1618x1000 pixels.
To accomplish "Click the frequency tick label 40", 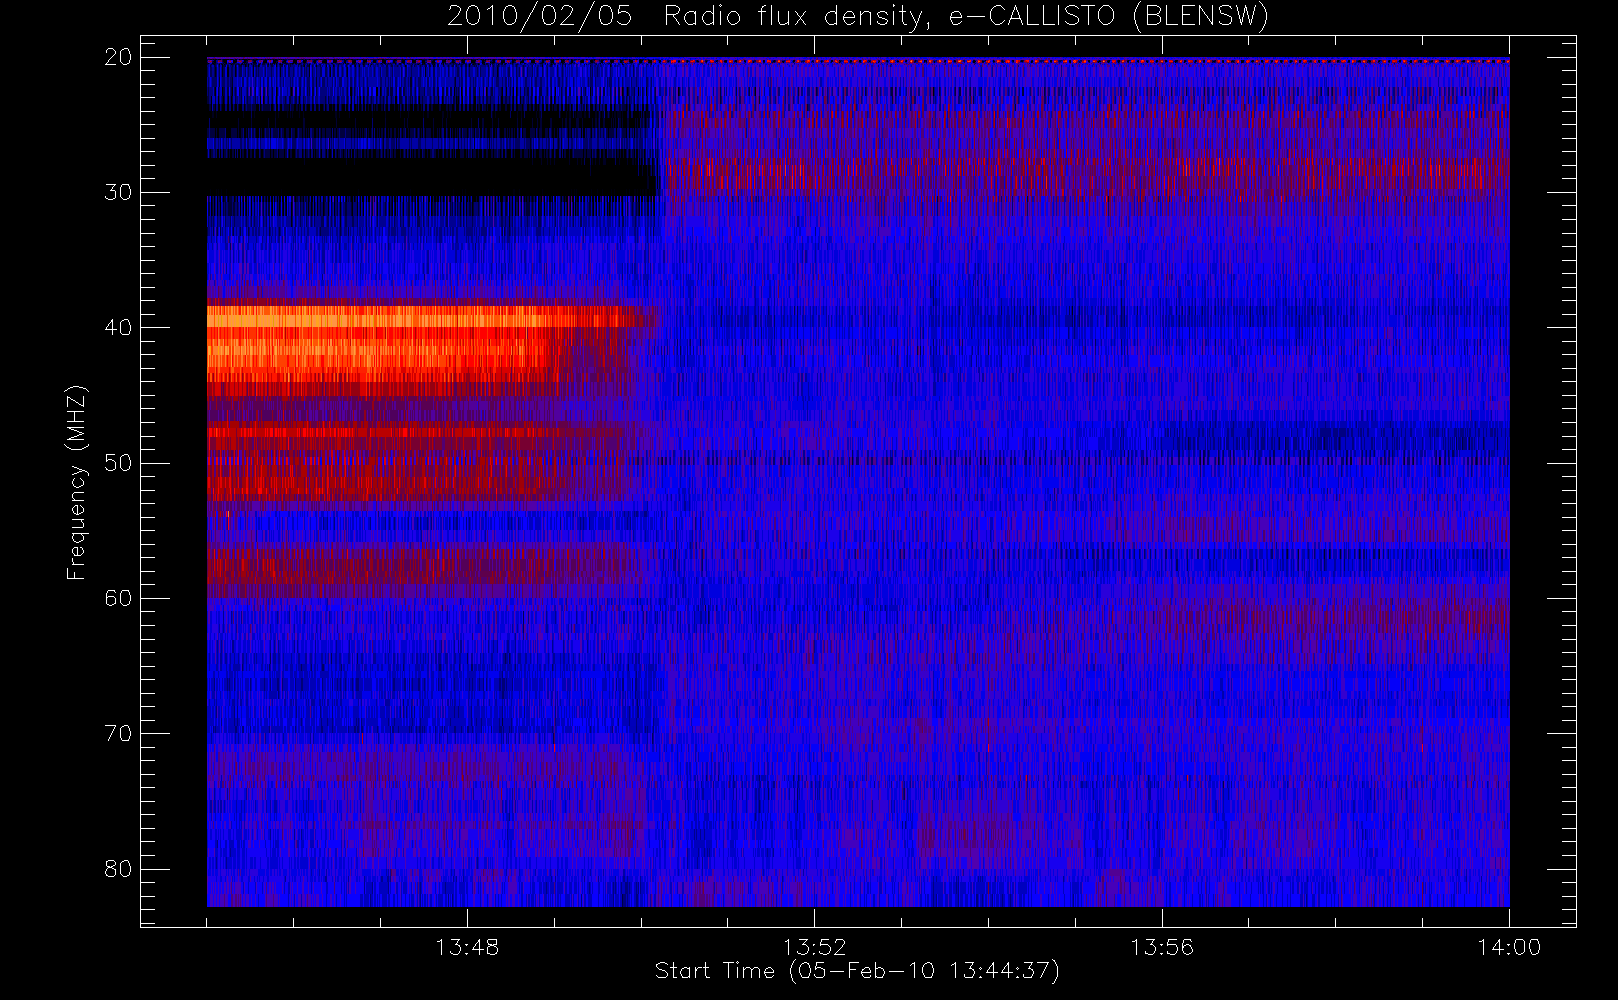I will click(118, 327).
